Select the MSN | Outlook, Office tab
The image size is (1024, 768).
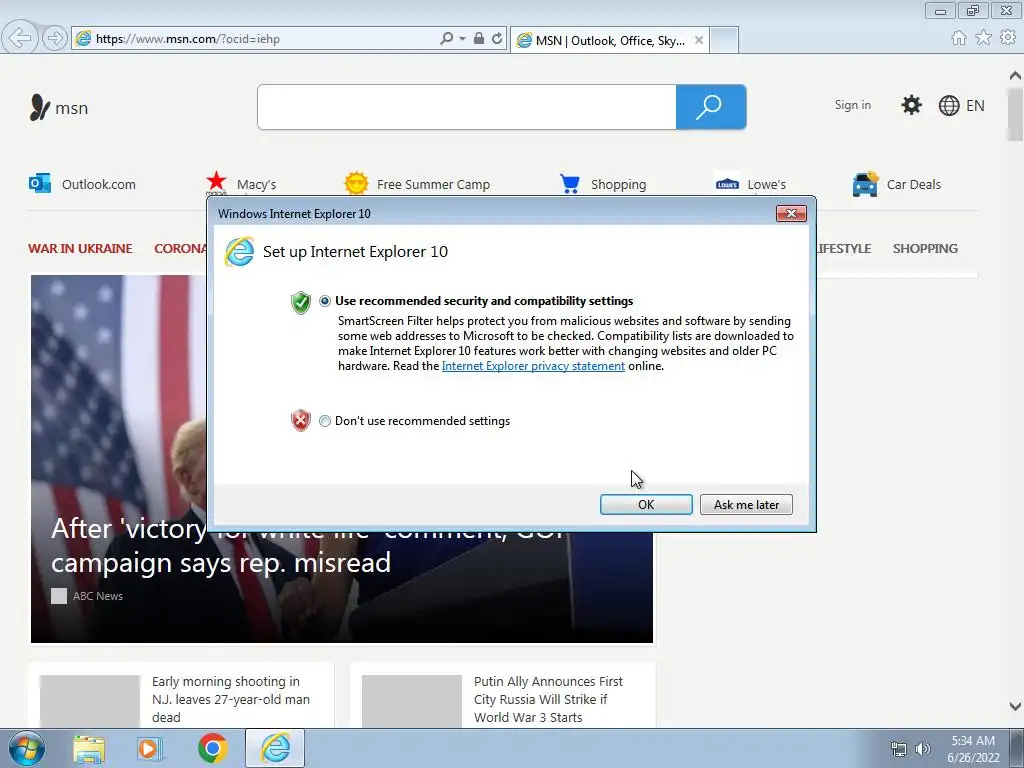609,40
